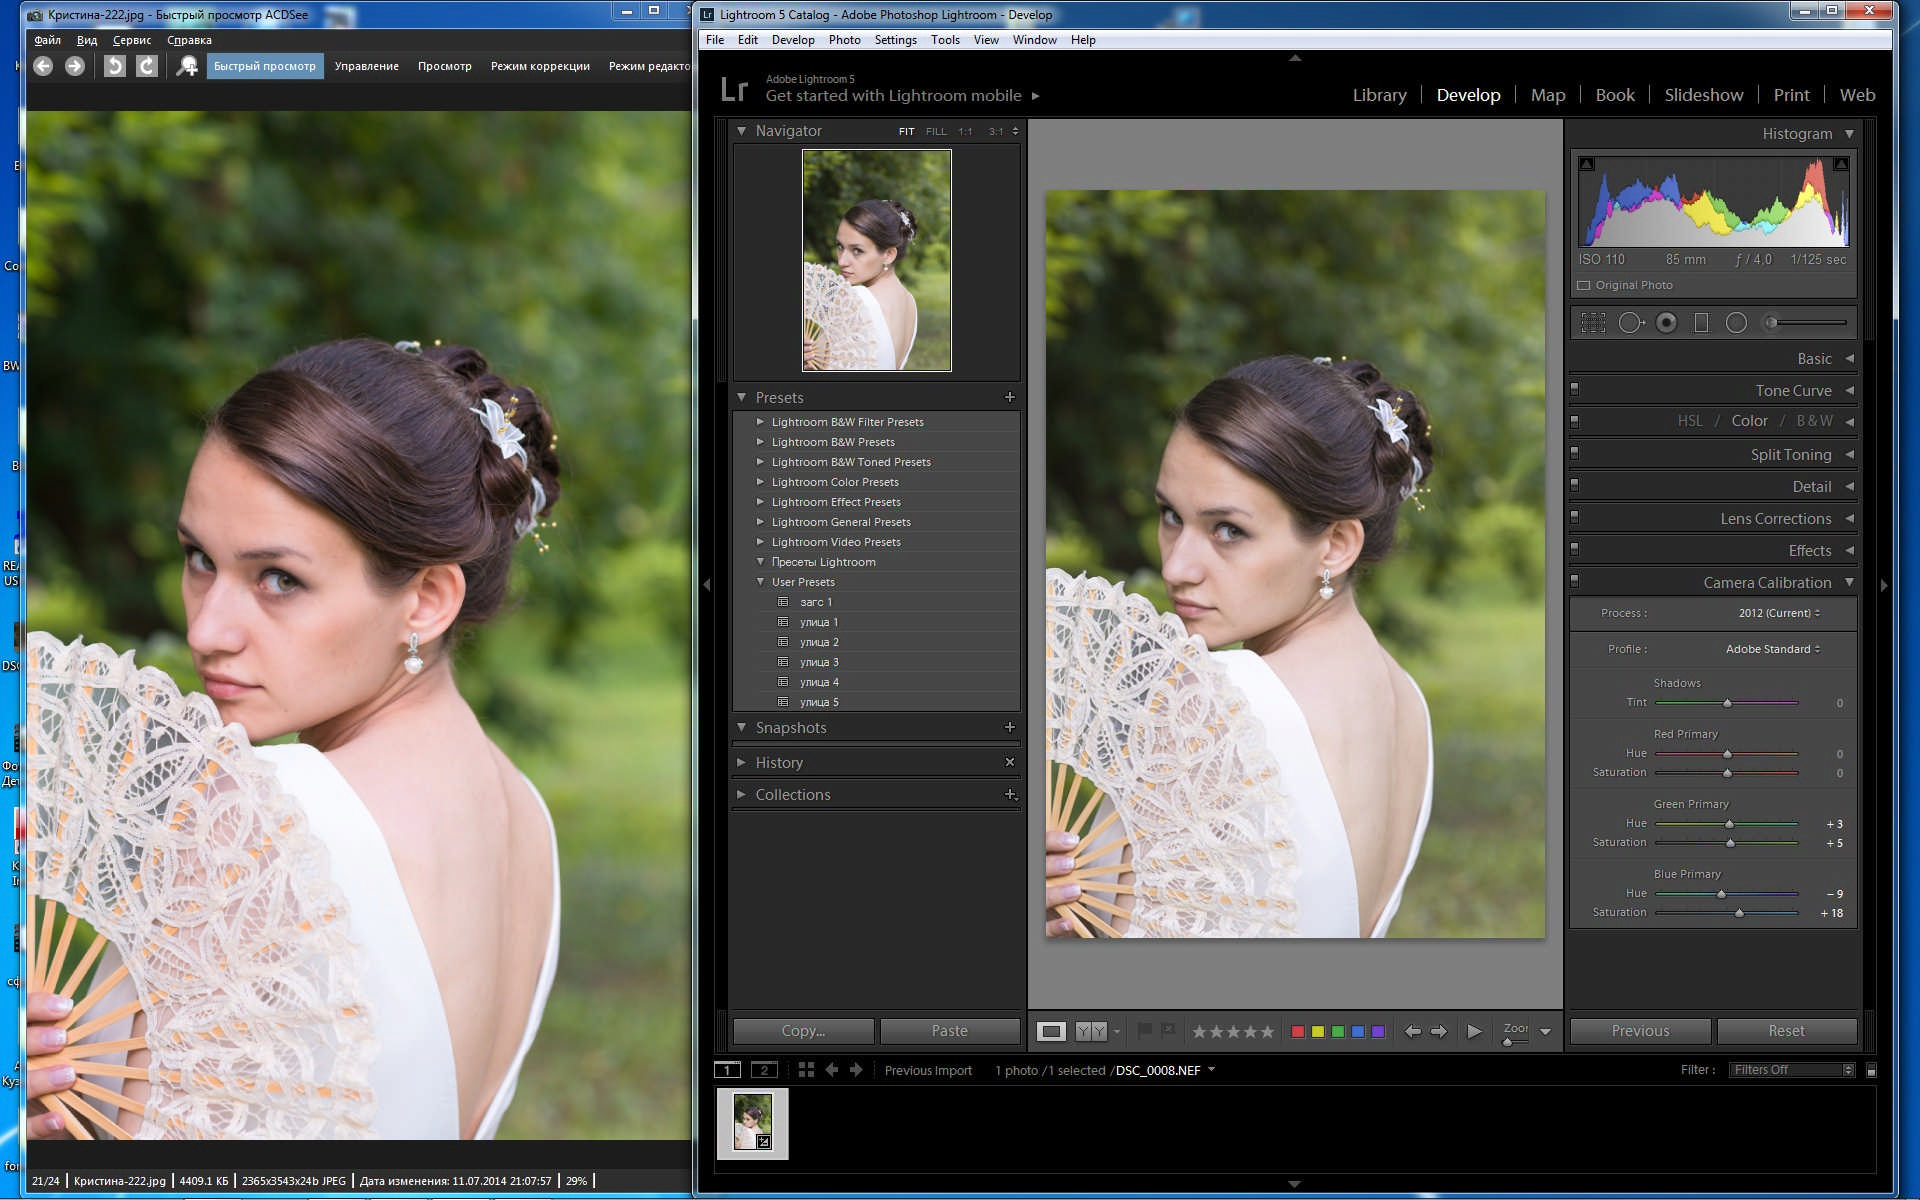Click the Copy... button
The height and width of the screenshot is (1200, 1920).
point(803,1031)
